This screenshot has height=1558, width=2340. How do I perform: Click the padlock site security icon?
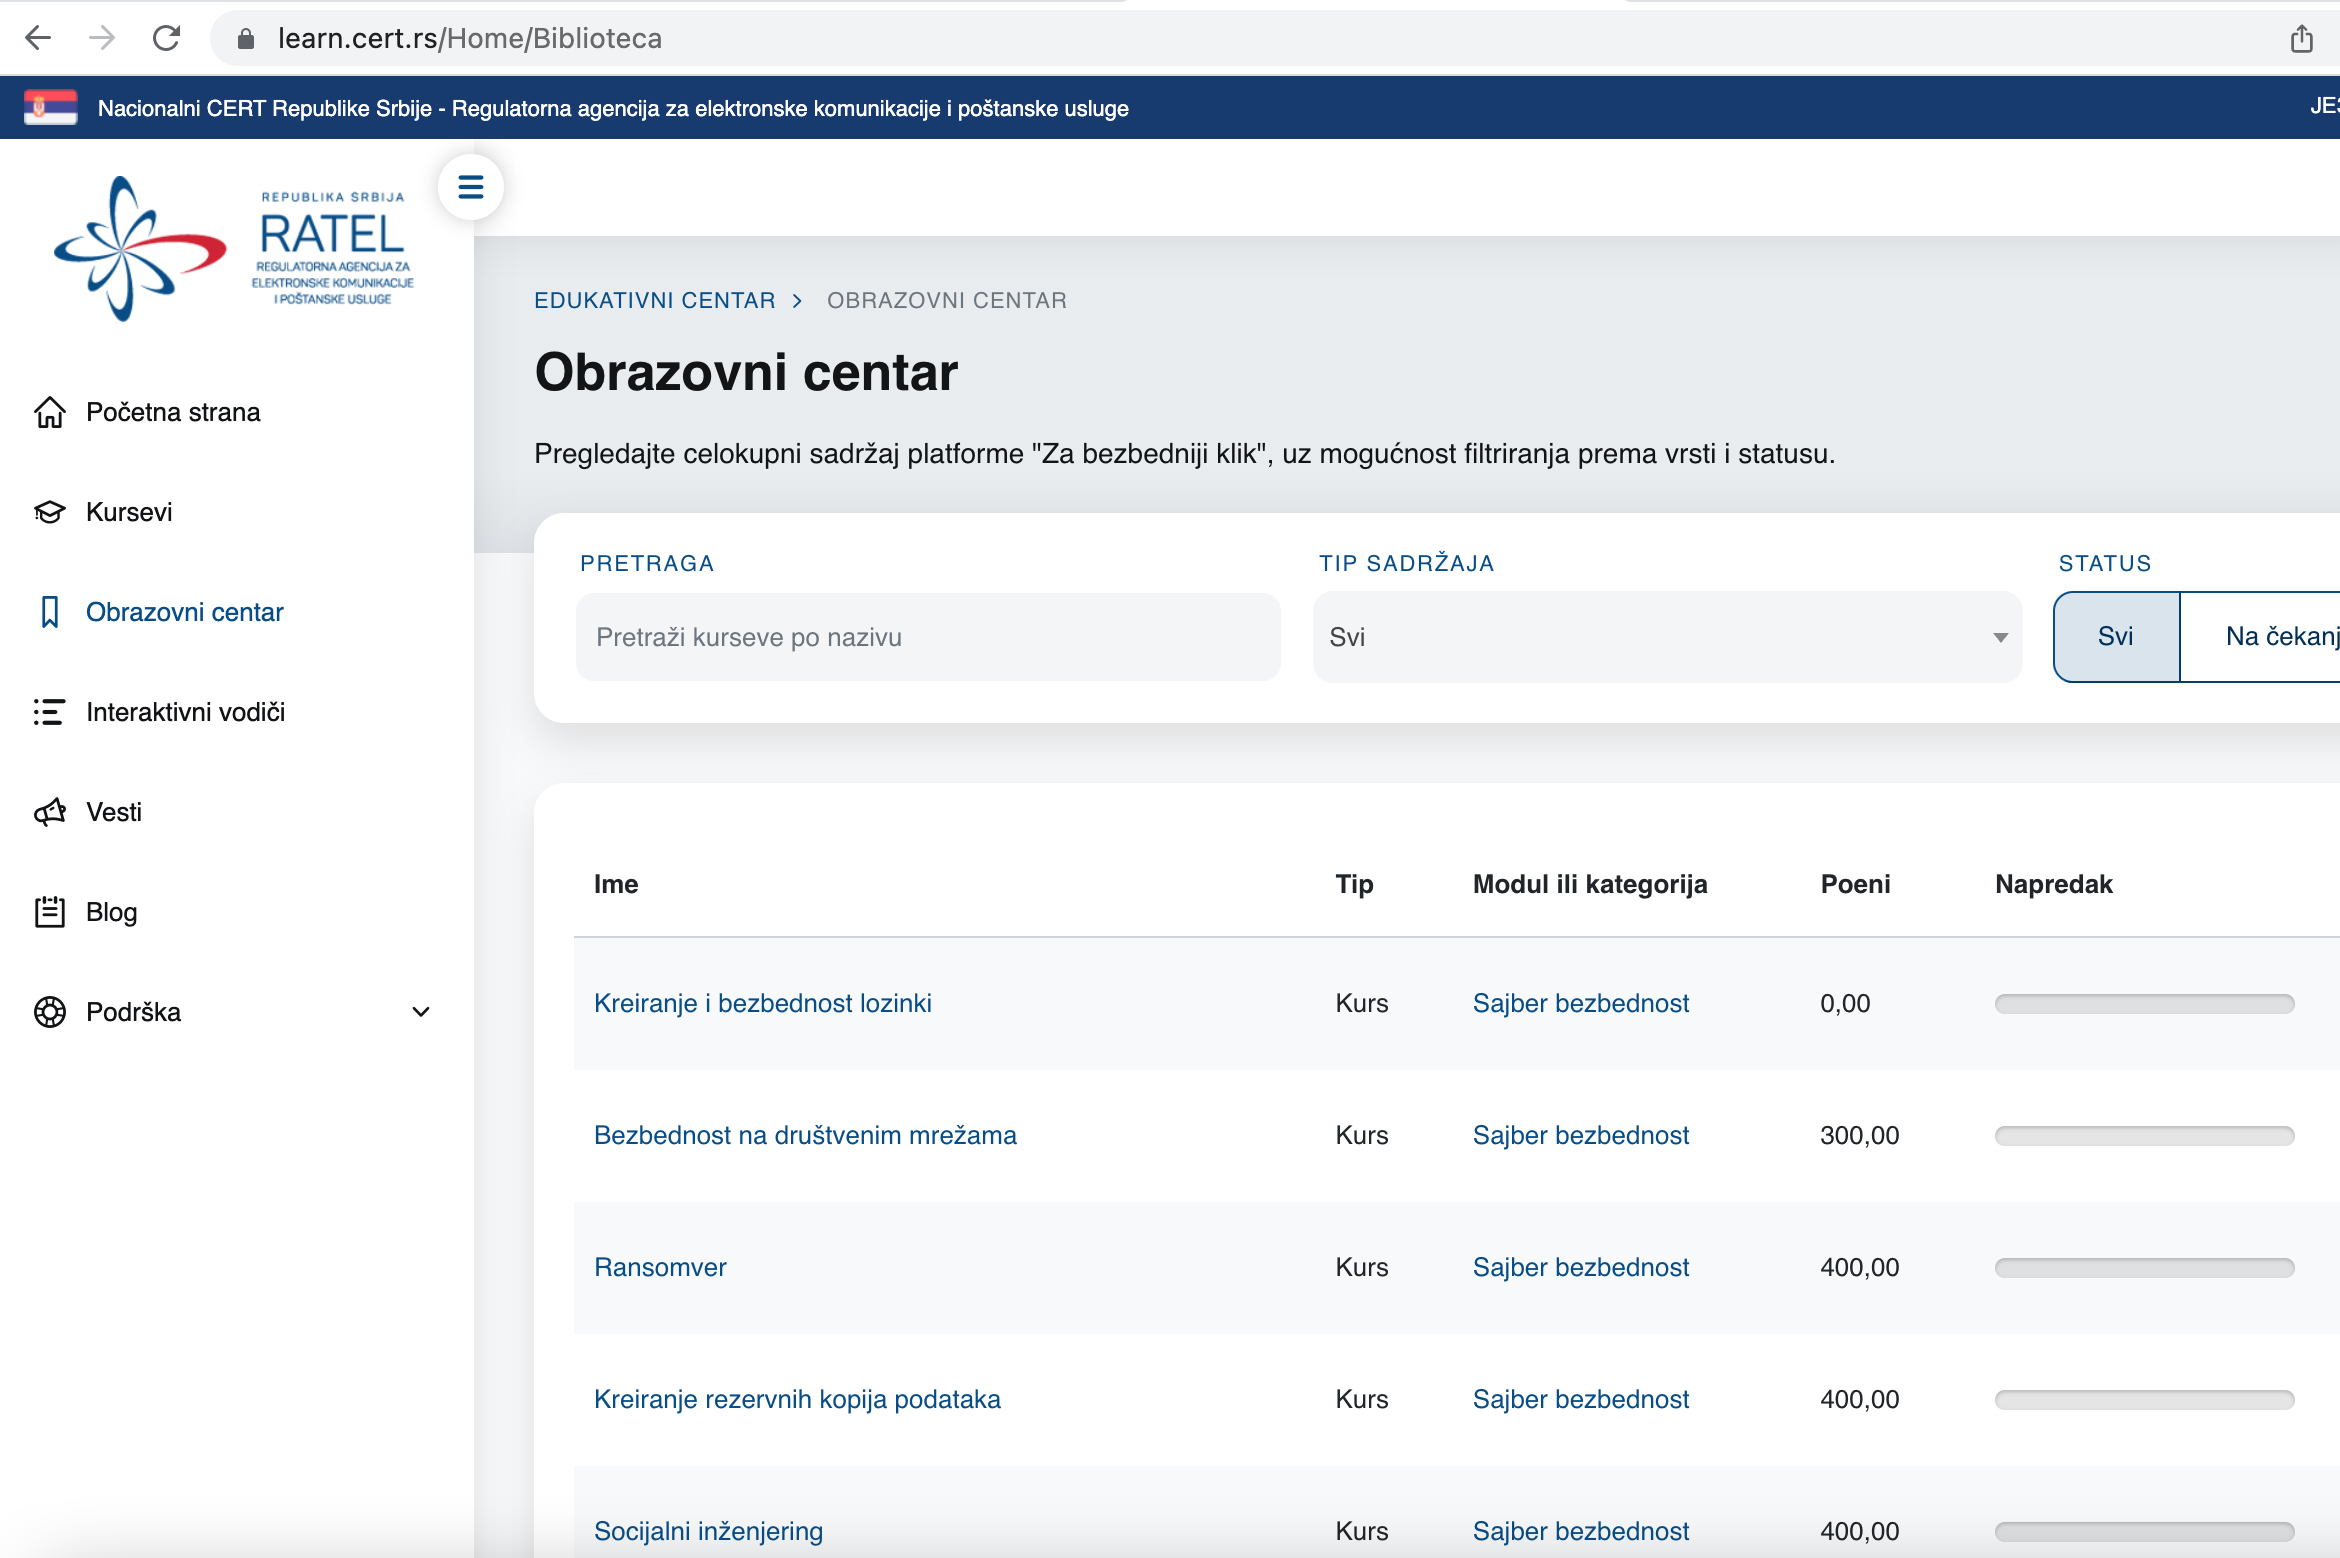(246, 38)
